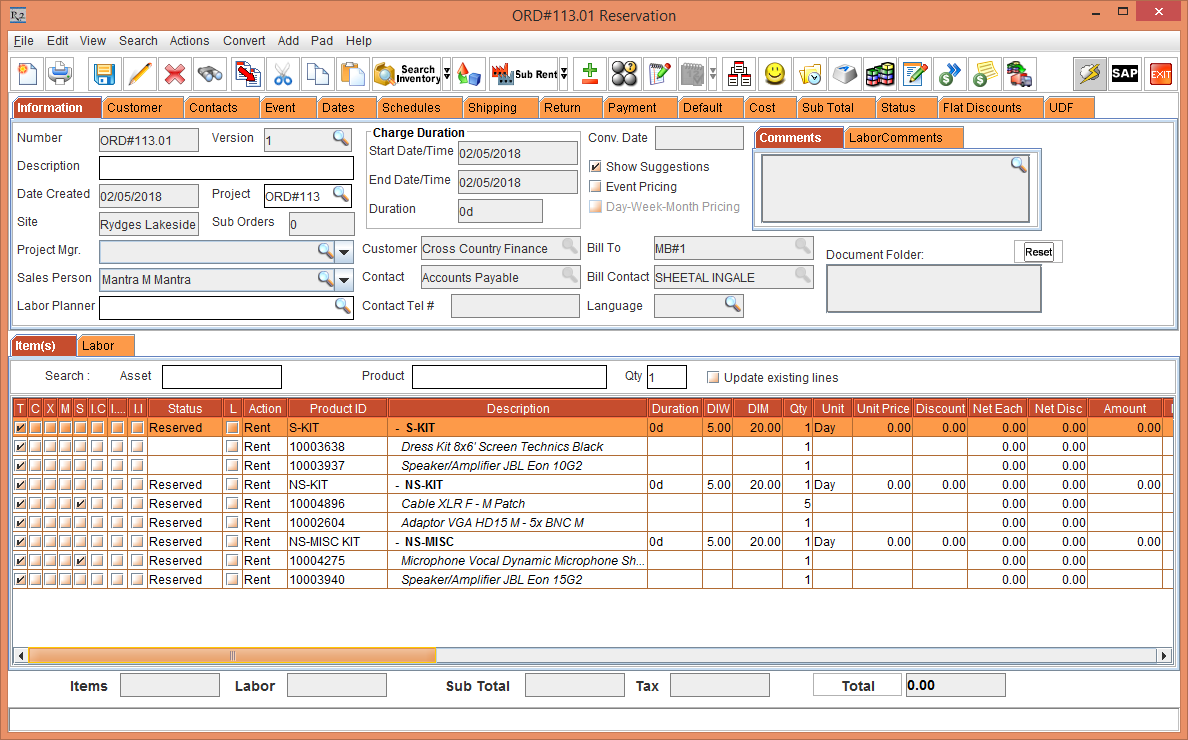1188x740 pixels.
Task: Click the scissors cut icon
Action: 283,74
